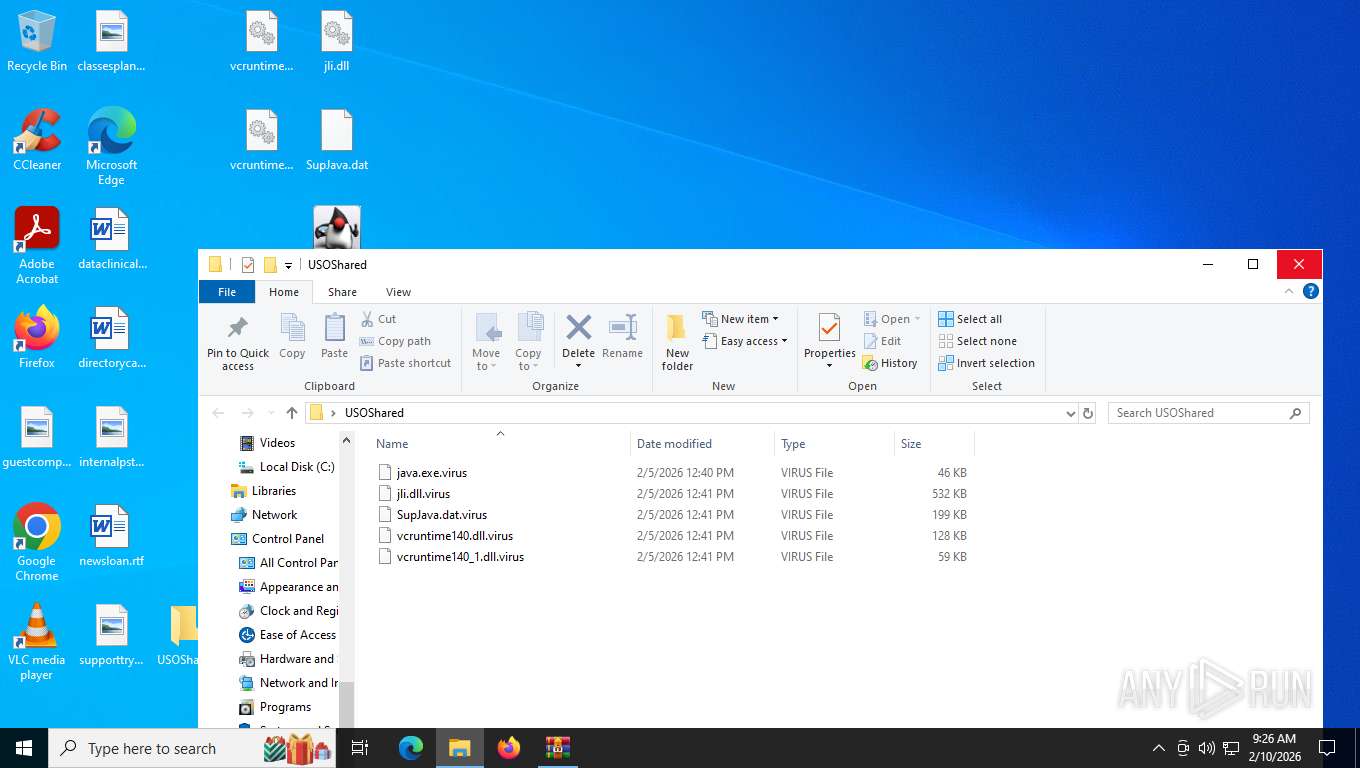Select Ease of Access in navigation pane
Viewport: 1360px width, 768px height.
coord(297,635)
